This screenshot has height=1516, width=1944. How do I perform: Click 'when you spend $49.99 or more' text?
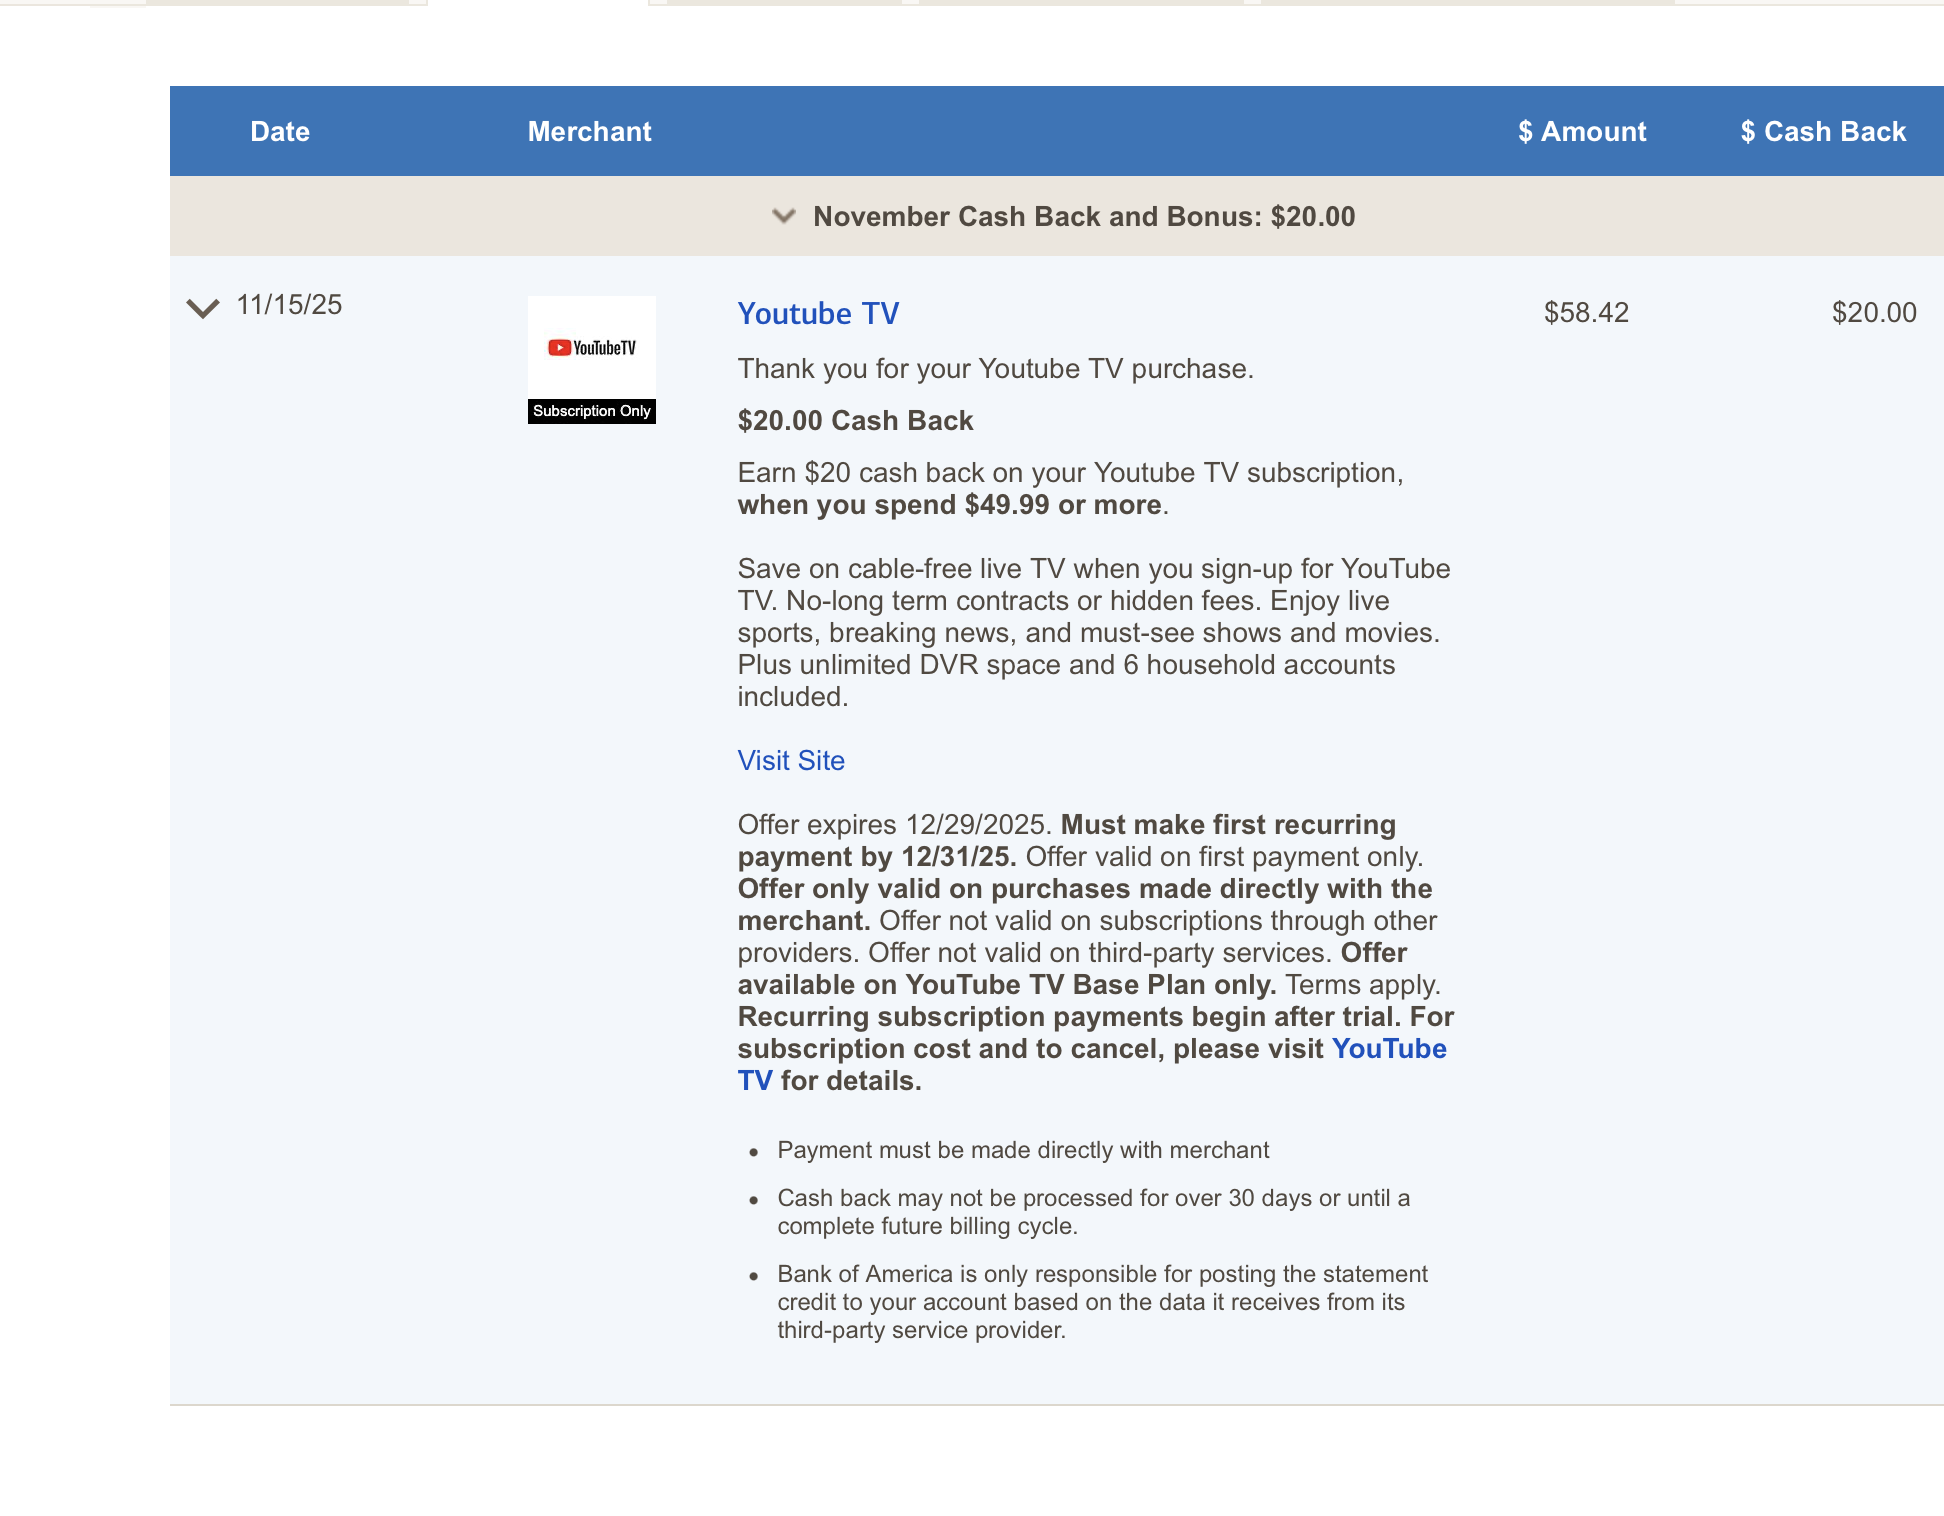click(x=949, y=505)
